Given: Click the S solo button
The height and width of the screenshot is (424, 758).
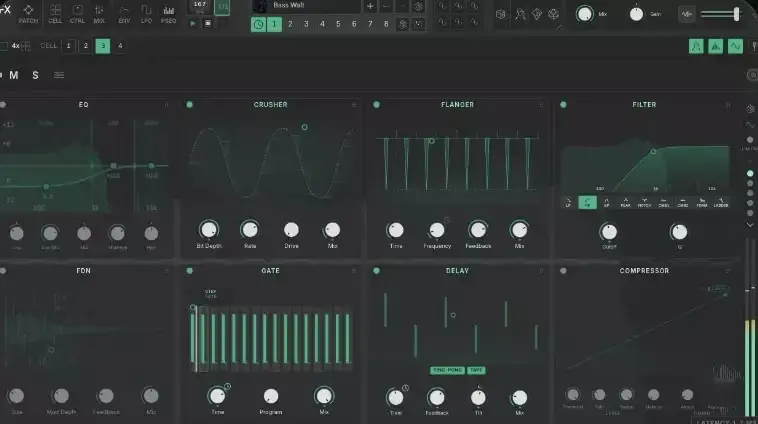Looking at the screenshot, I should pos(35,75).
